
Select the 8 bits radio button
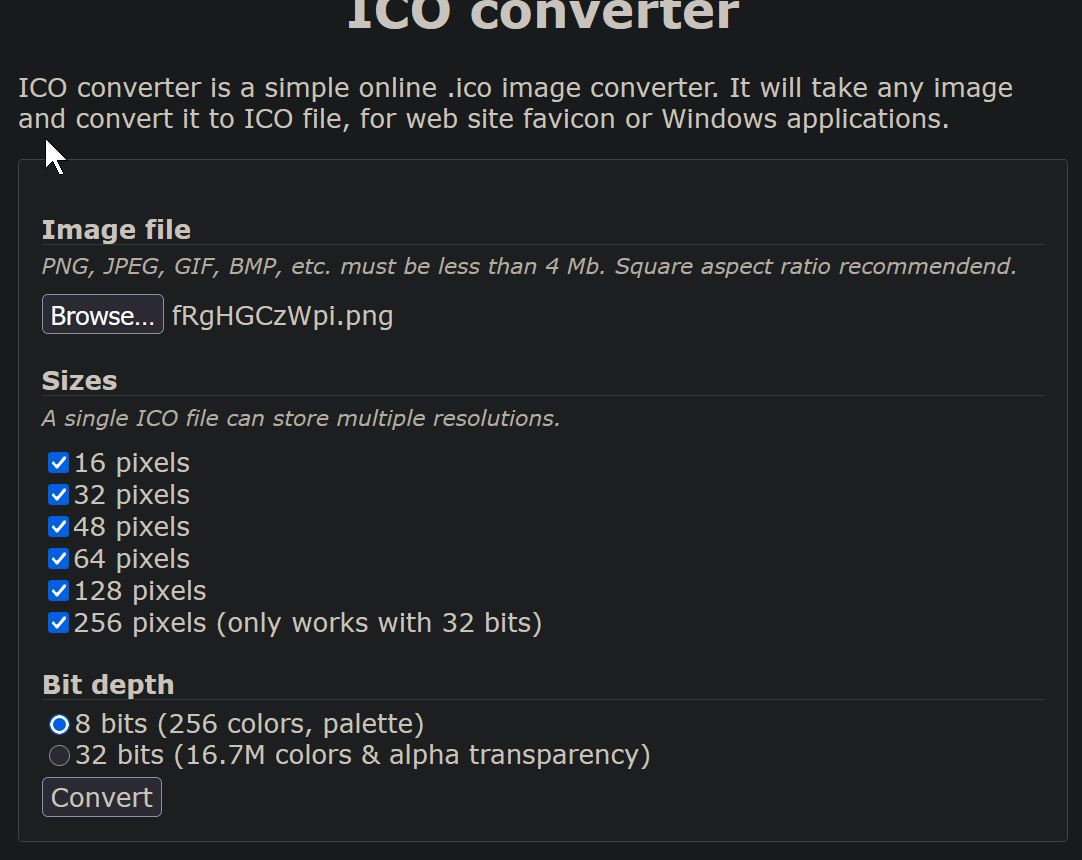(x=60, y=724)
